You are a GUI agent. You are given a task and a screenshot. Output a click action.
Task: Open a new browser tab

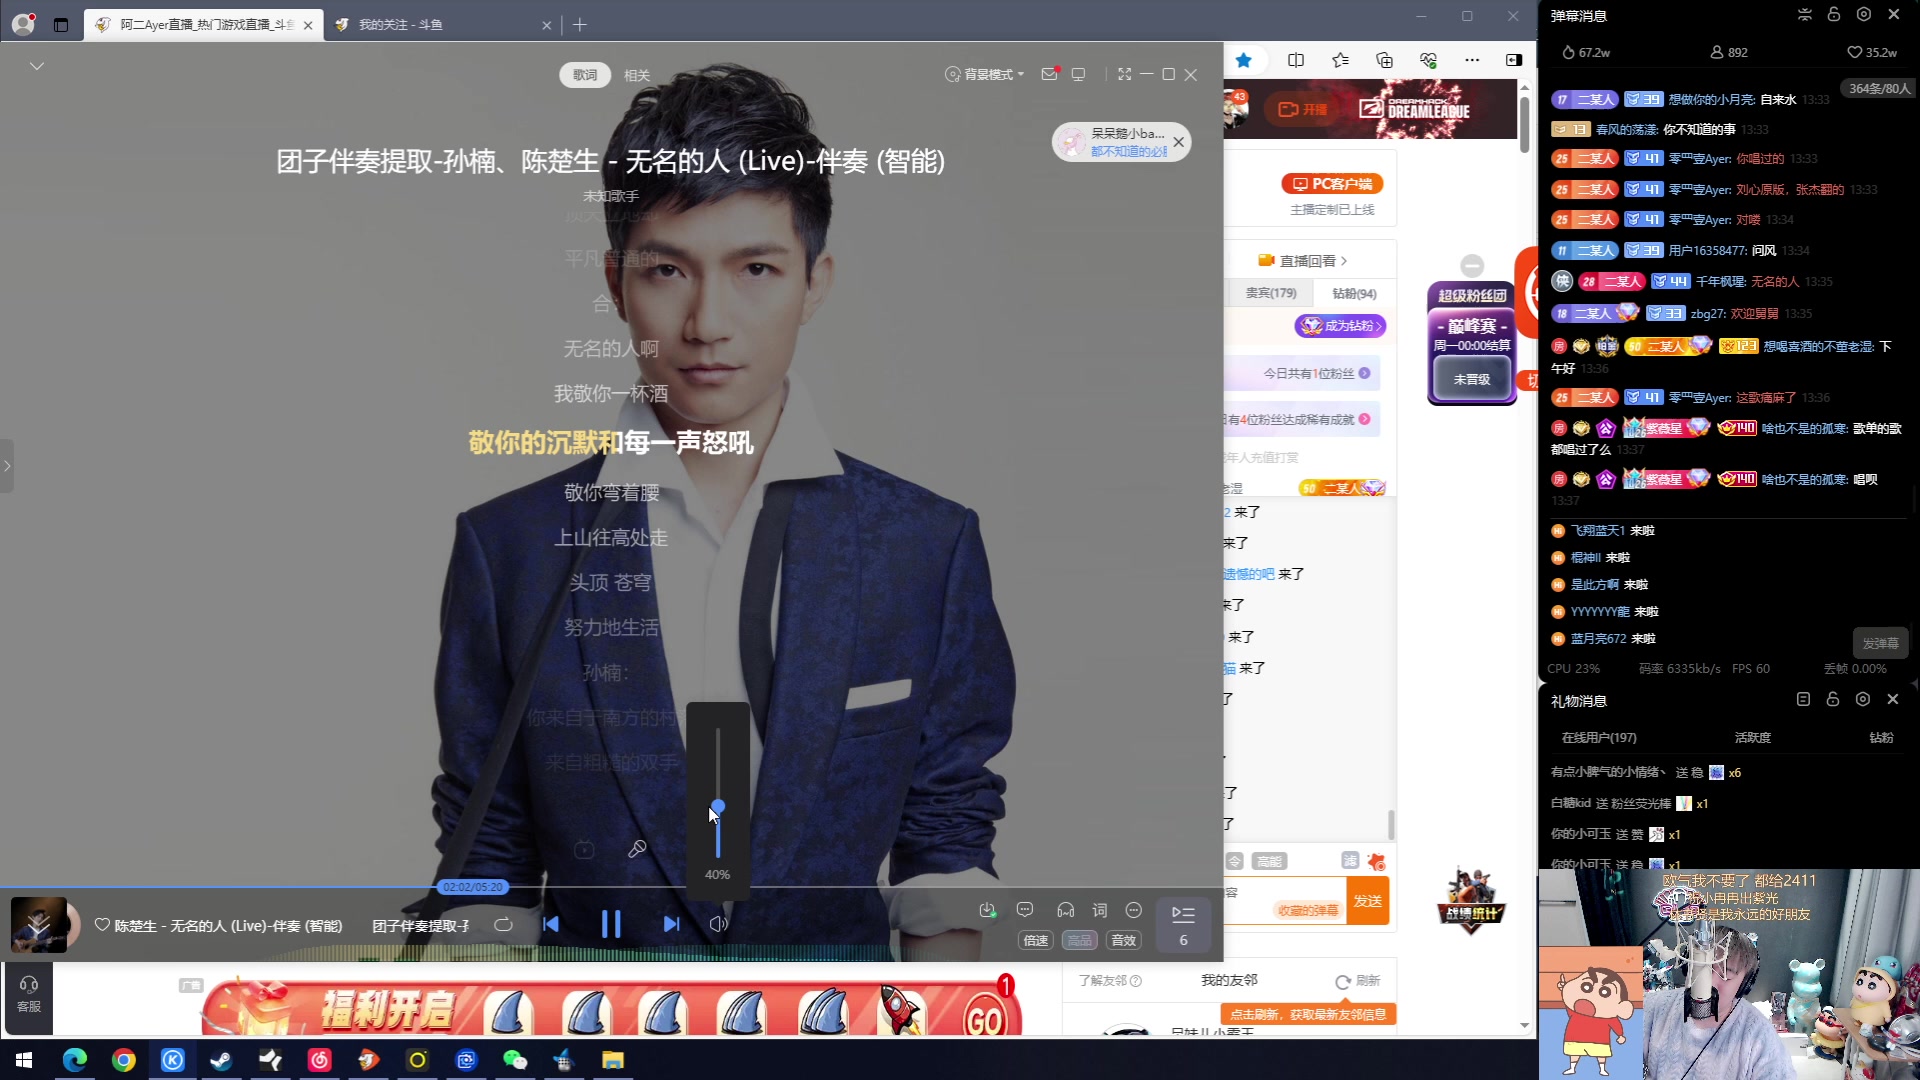[580, 25]
